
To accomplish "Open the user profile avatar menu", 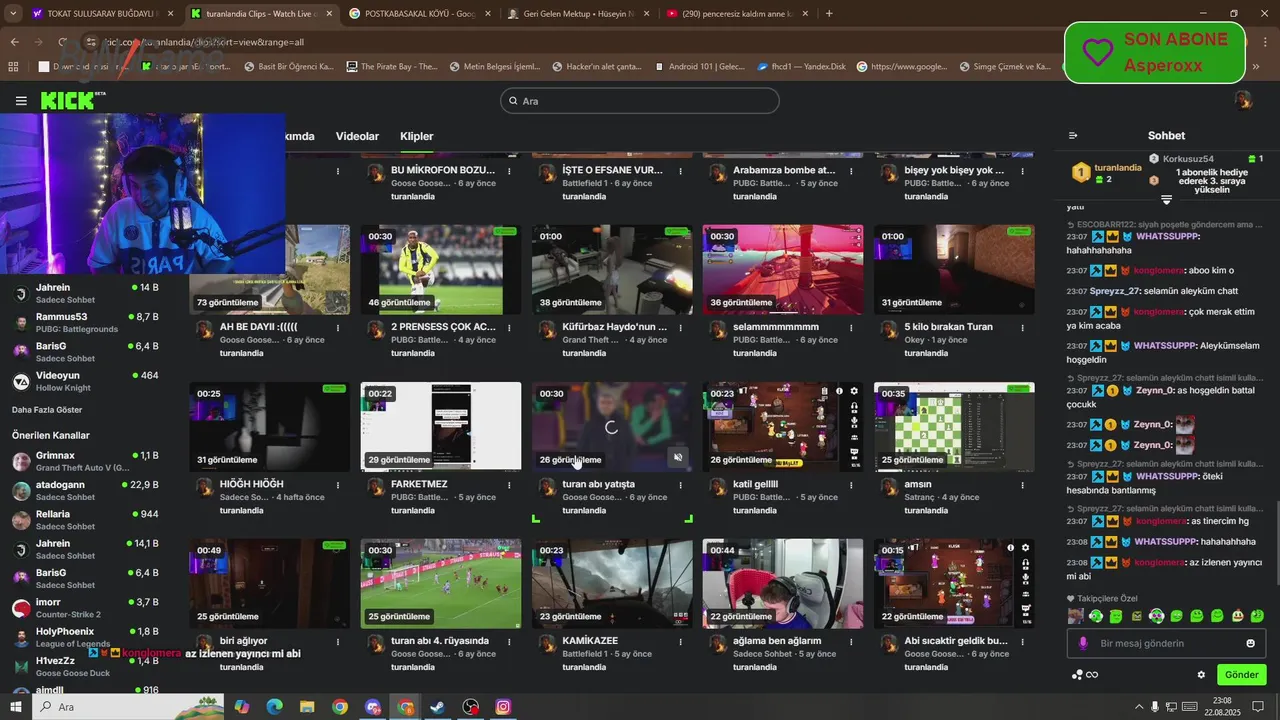I will coord(1243,100).
